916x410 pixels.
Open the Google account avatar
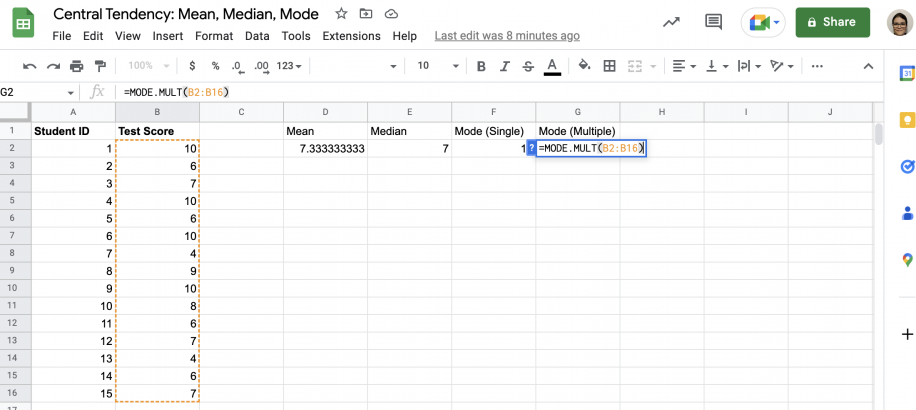pos(900,23)
